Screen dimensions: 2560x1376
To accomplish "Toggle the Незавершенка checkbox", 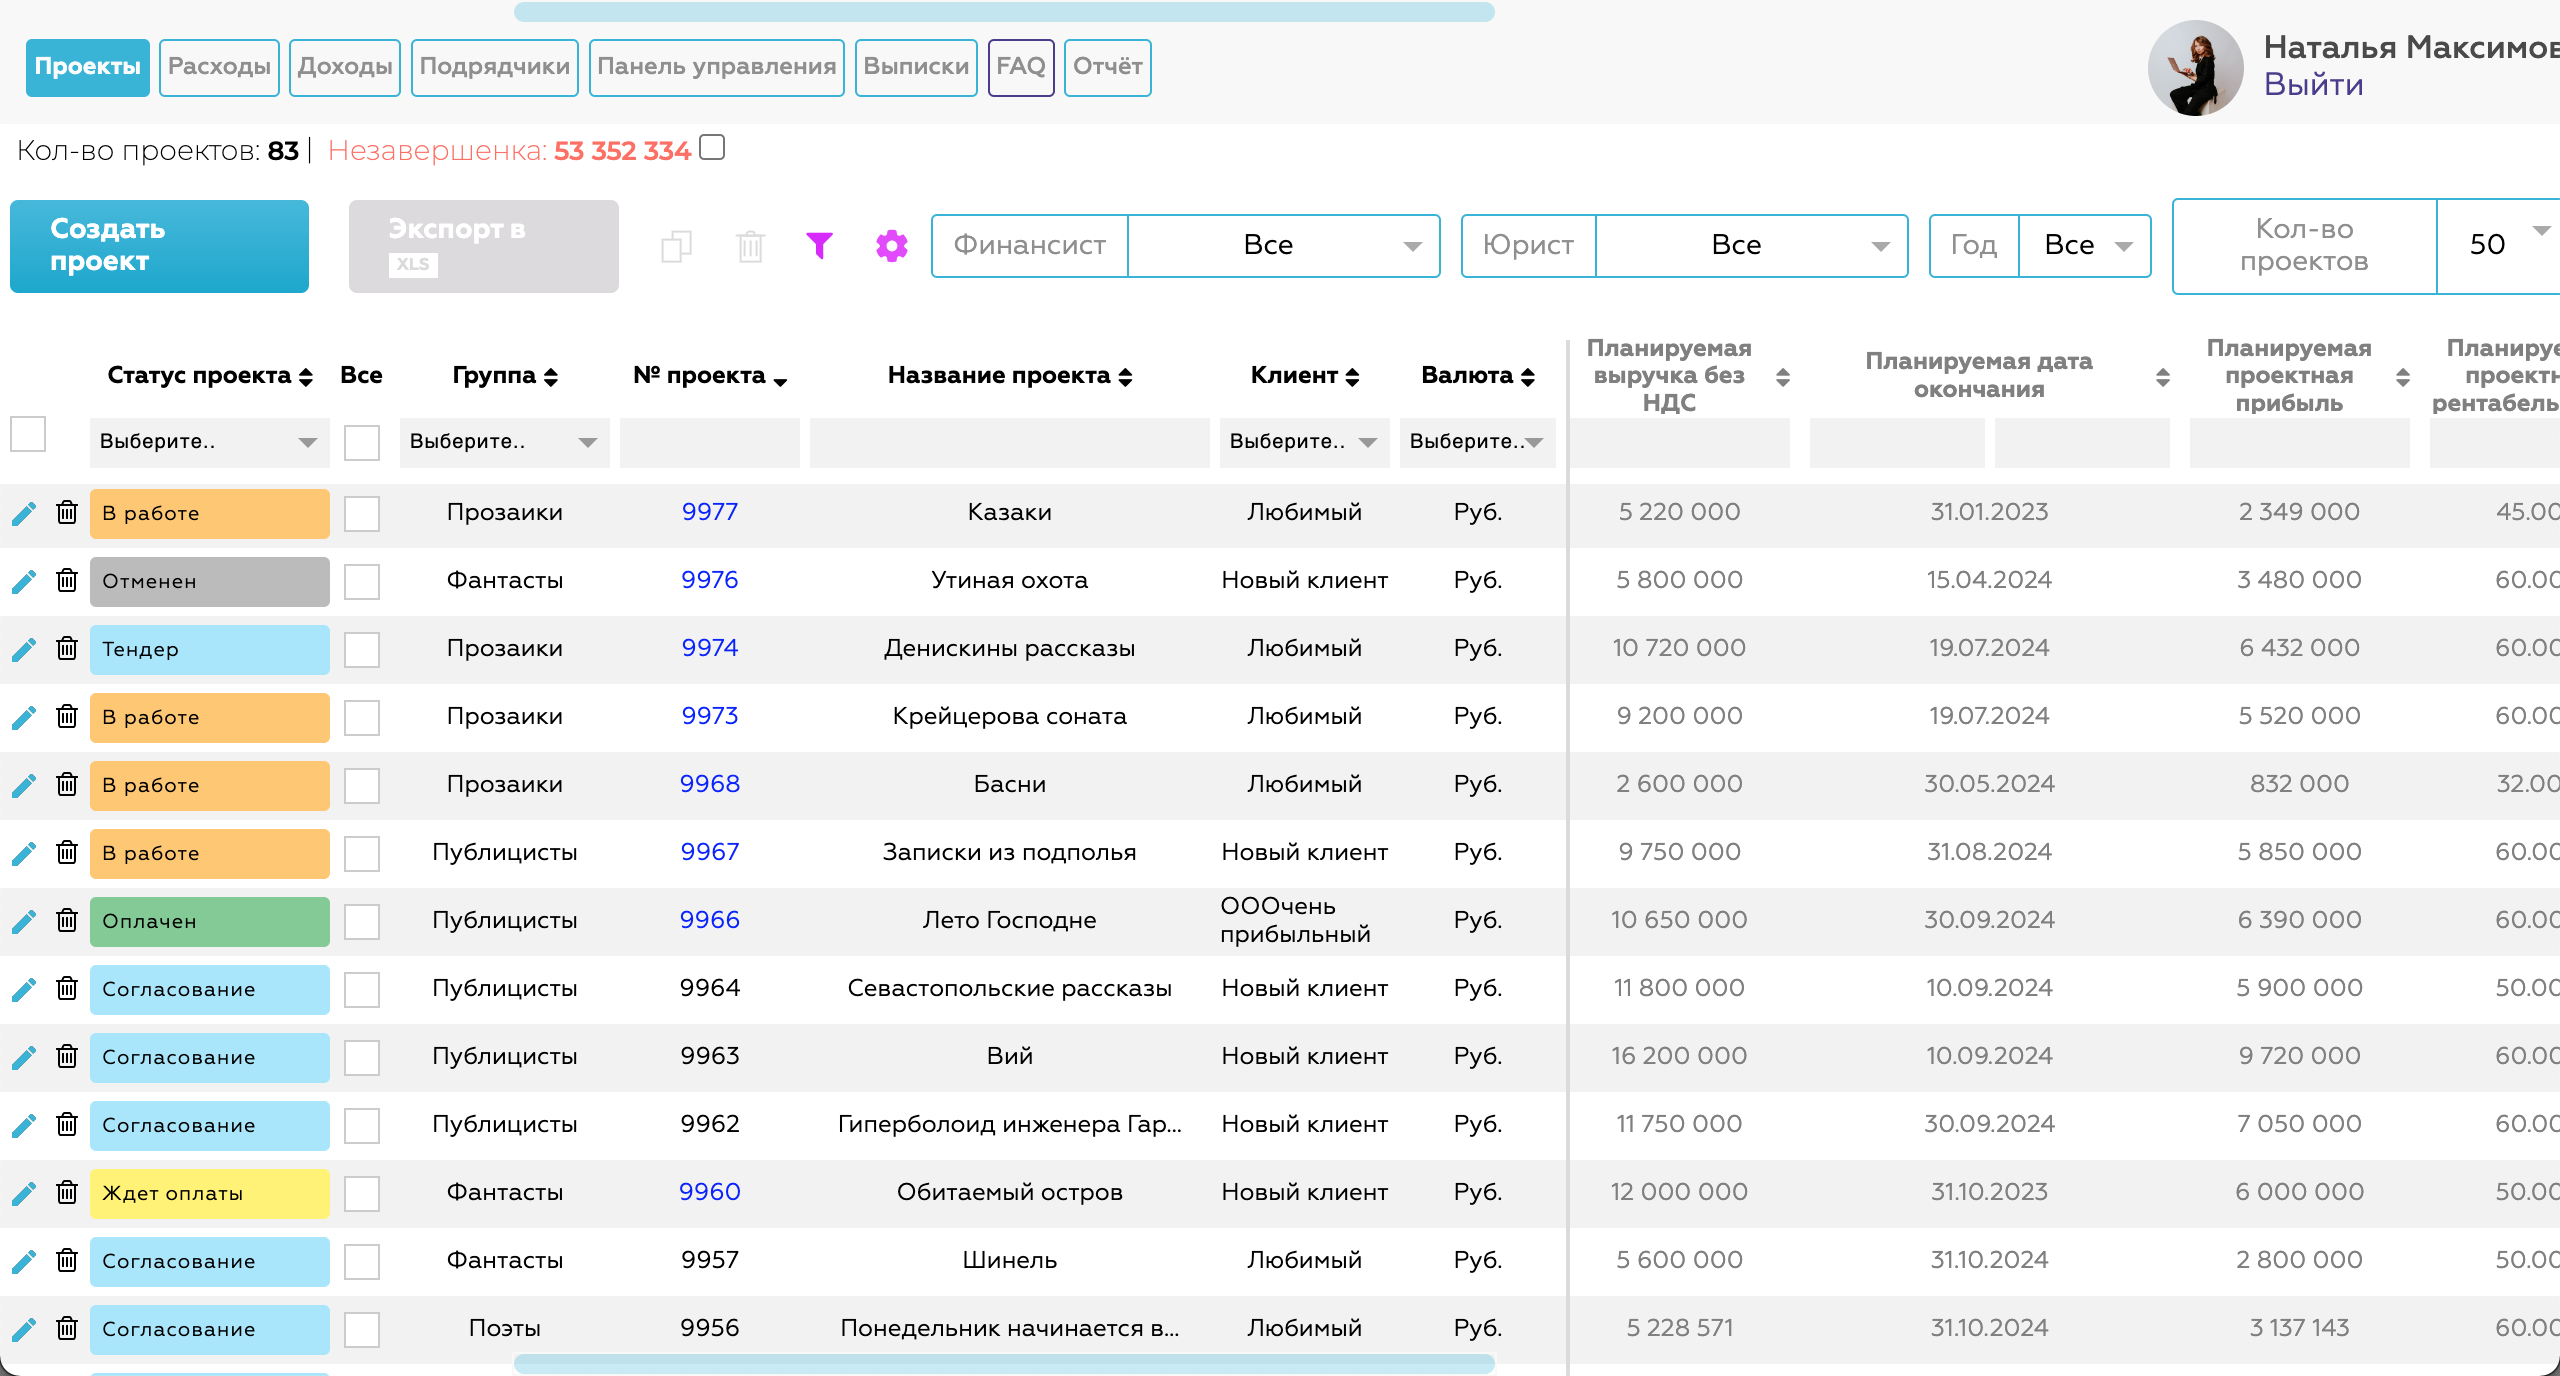I will [712, 148].
